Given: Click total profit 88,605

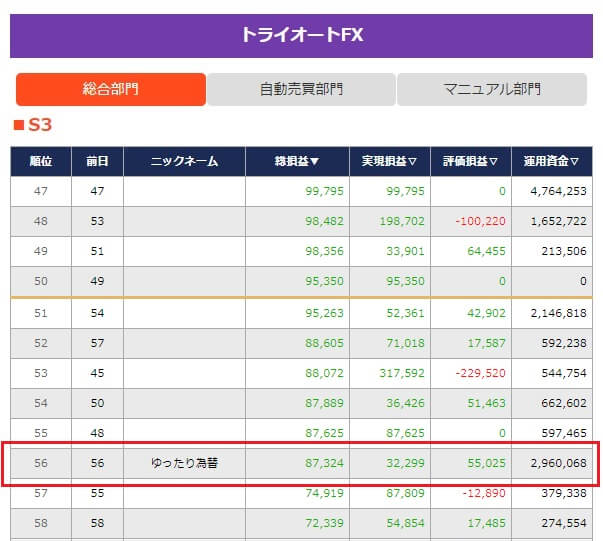Looking at the screenshot, I should click(324, 343).
